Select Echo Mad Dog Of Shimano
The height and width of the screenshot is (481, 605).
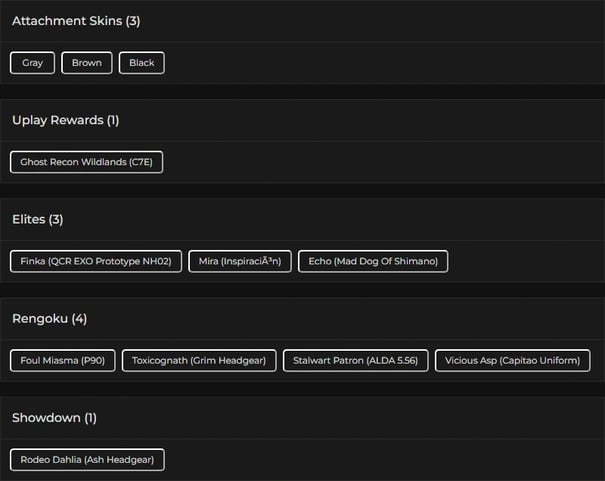tap(373, 261)
